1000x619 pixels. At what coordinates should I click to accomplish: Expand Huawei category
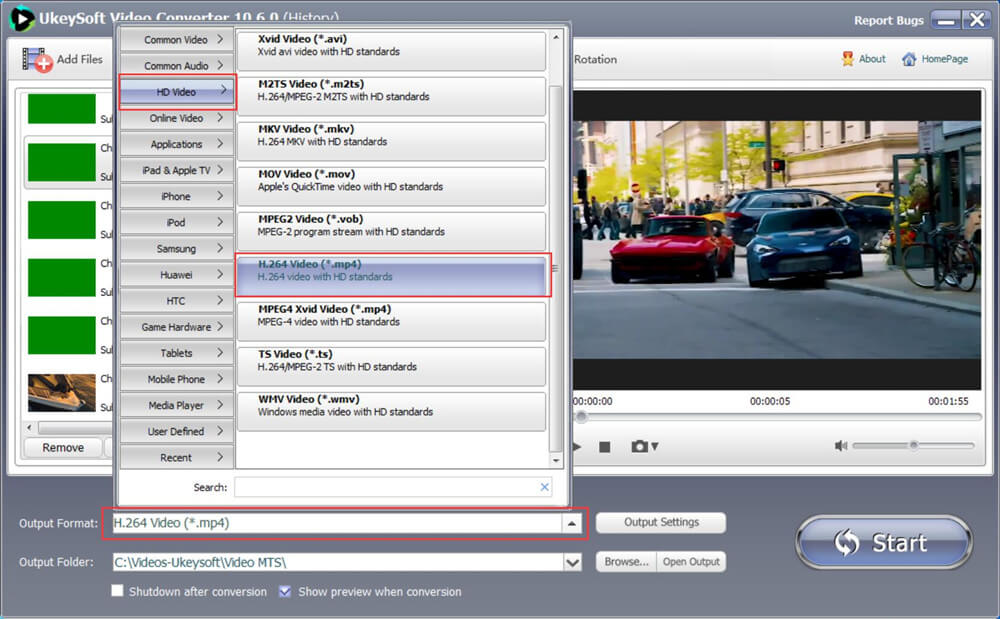click(x=176, y=275)
